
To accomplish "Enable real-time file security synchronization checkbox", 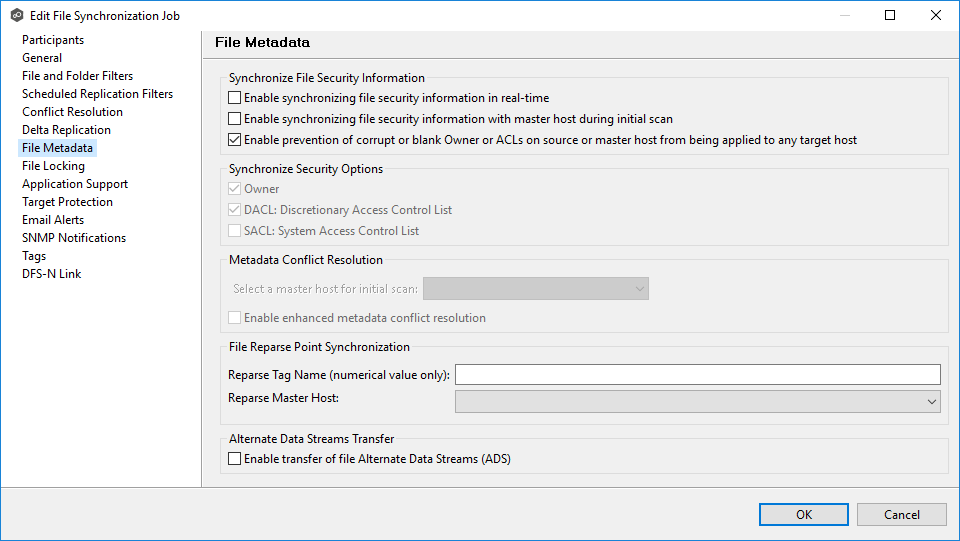I will point(234,98).
